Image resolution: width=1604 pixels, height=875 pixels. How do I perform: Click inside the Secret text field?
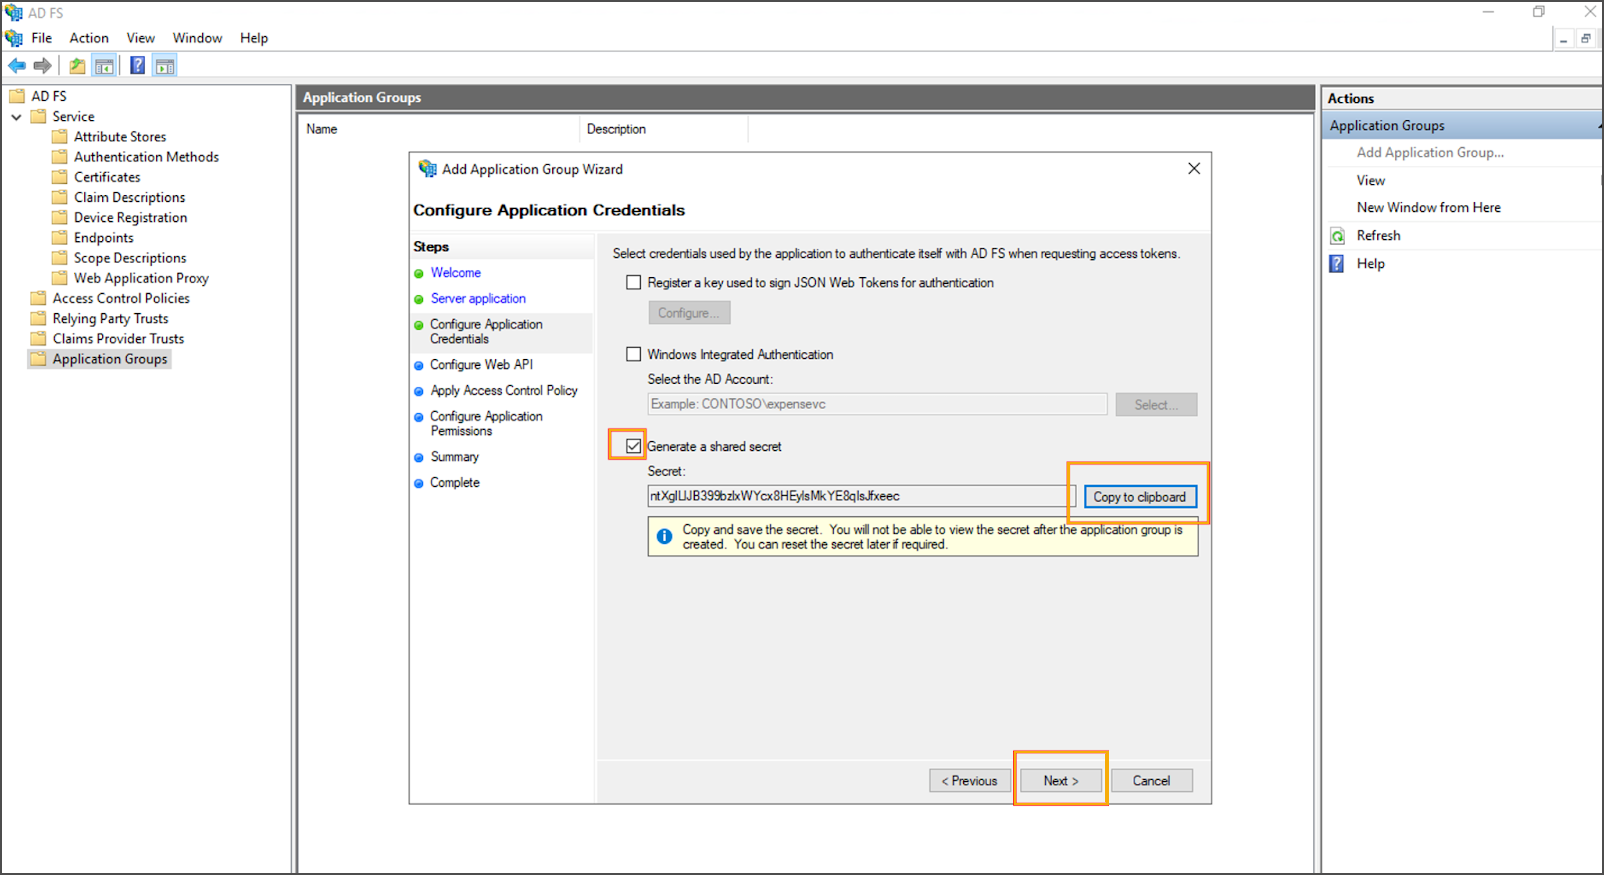(x=860, y=497)
